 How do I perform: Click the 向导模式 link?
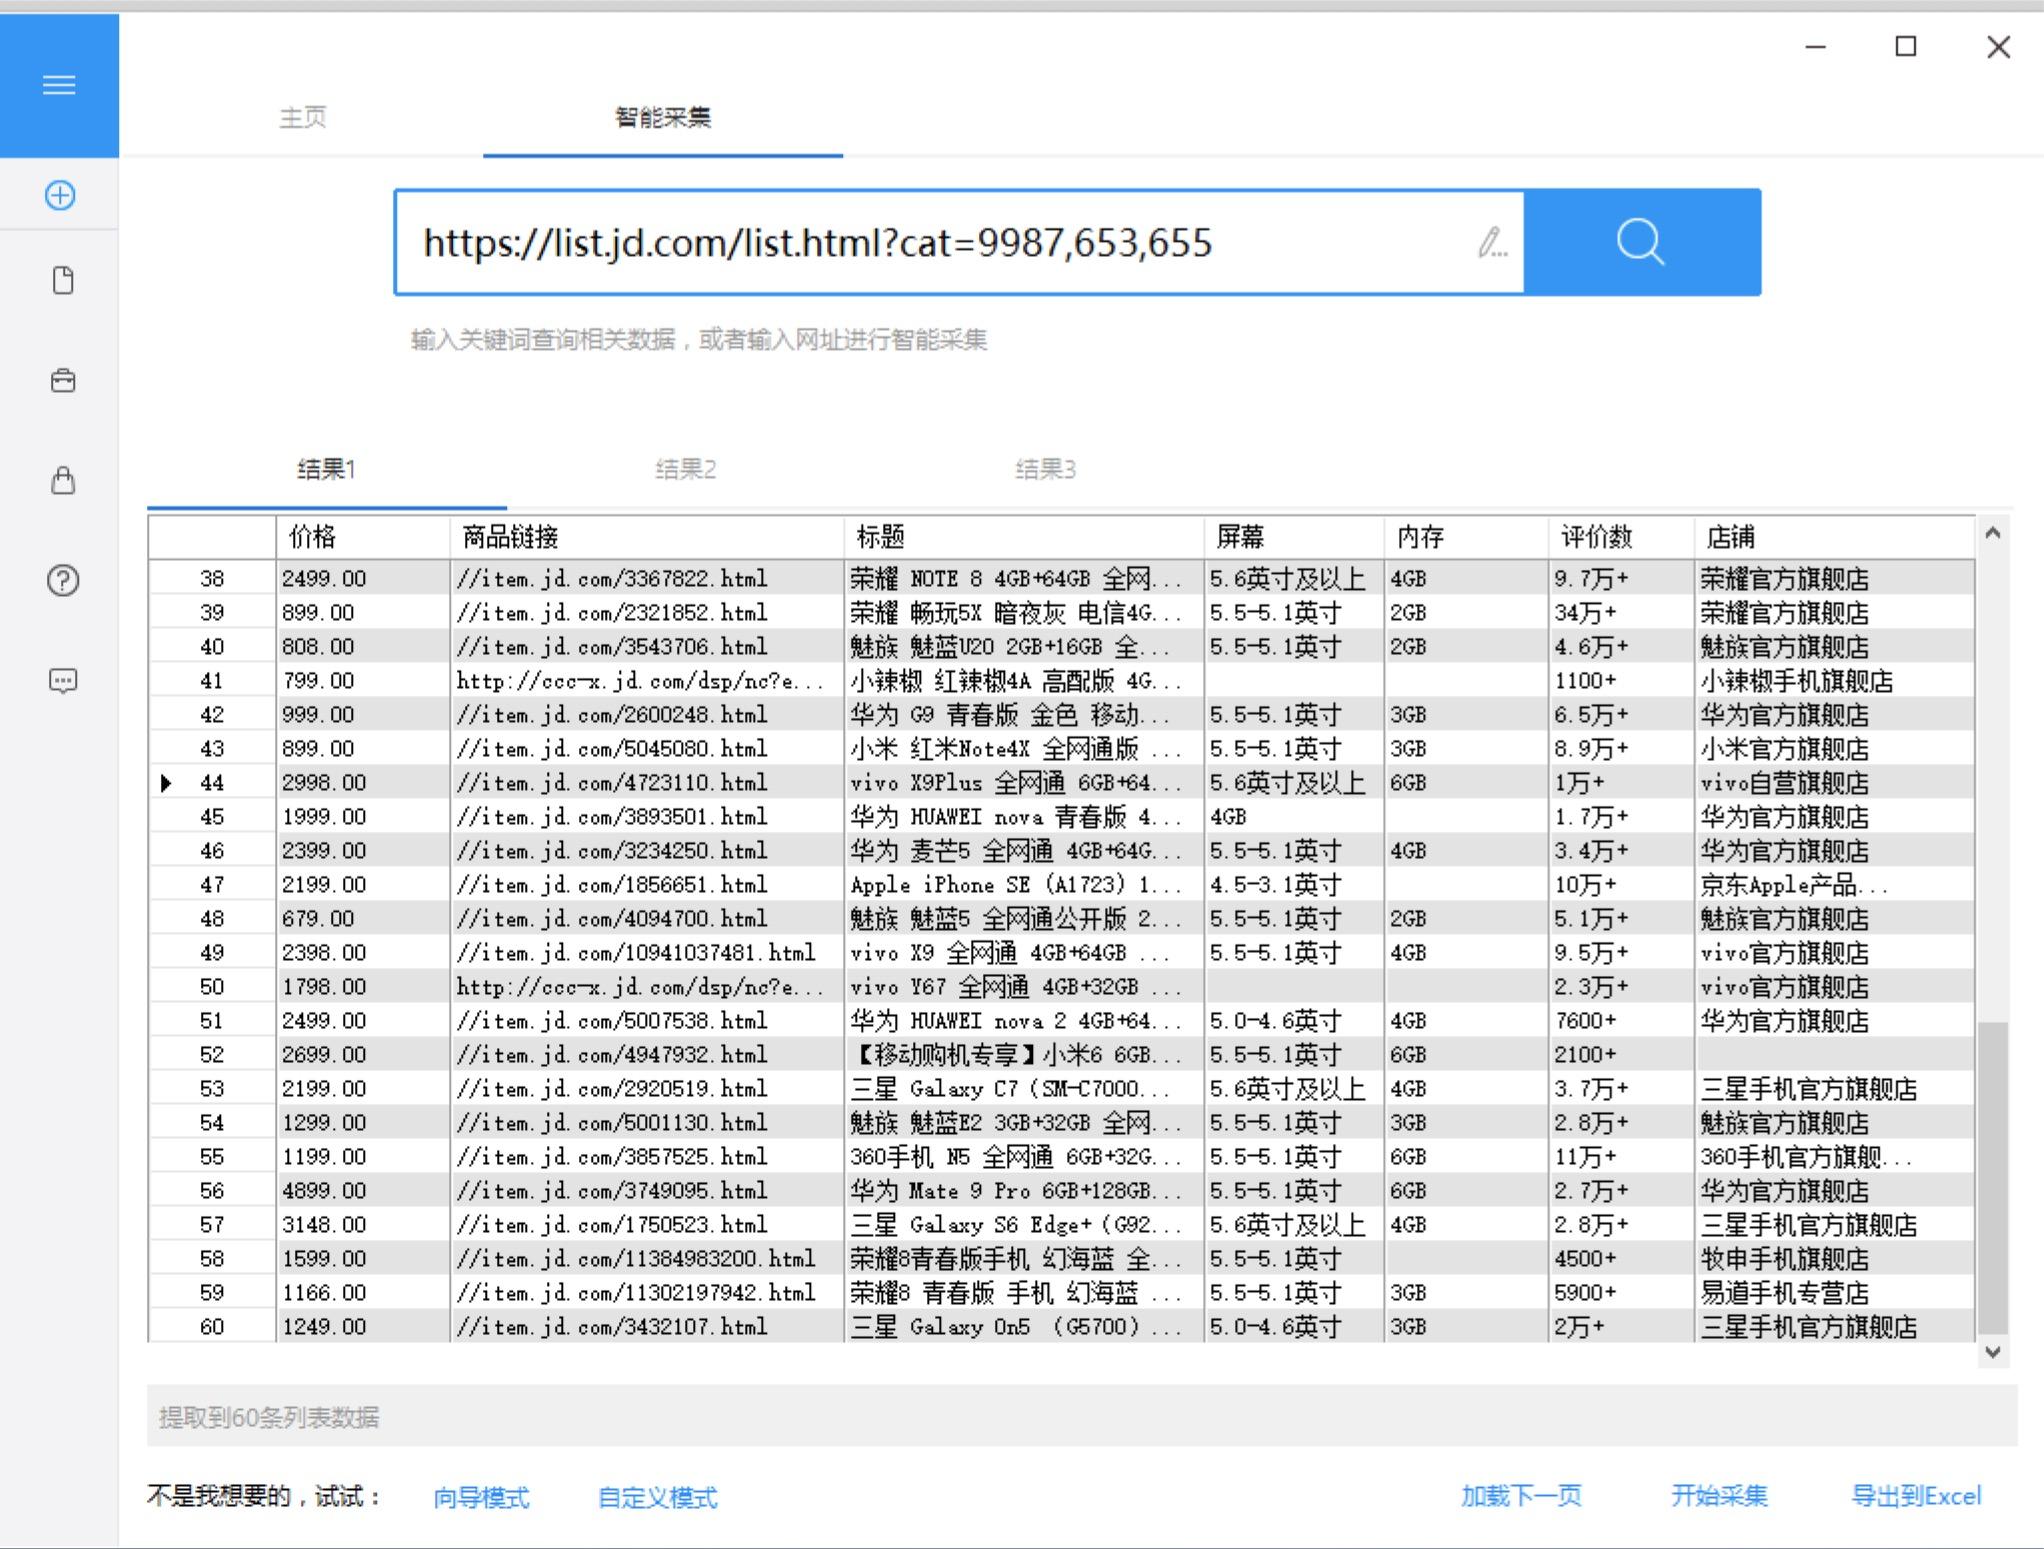pos(481,1497)
